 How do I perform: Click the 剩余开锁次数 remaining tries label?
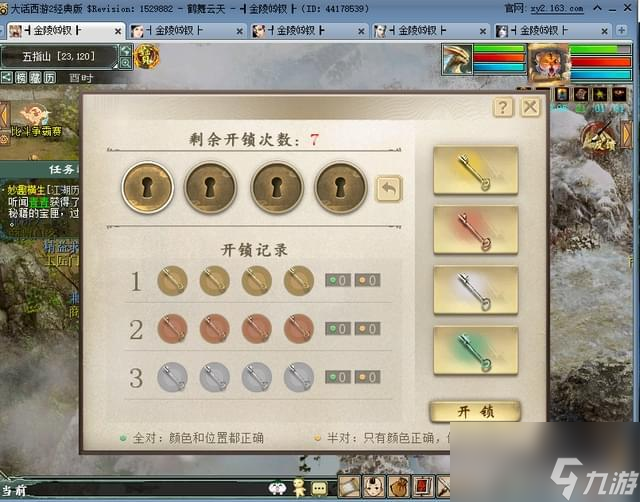tap(244, 140)
